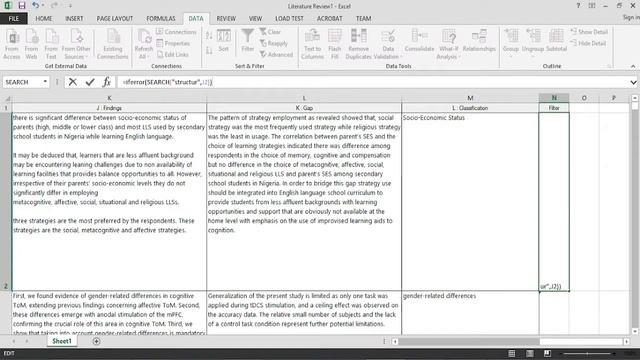Switch to PAGE LAYOUT tab
This screenshot has height=360, width=640.
[115, 18]
